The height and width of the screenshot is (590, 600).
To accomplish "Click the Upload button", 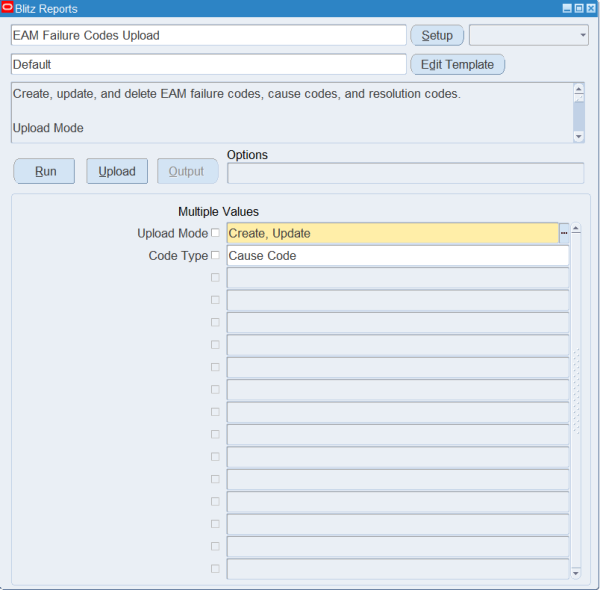I will pos(117,171).
